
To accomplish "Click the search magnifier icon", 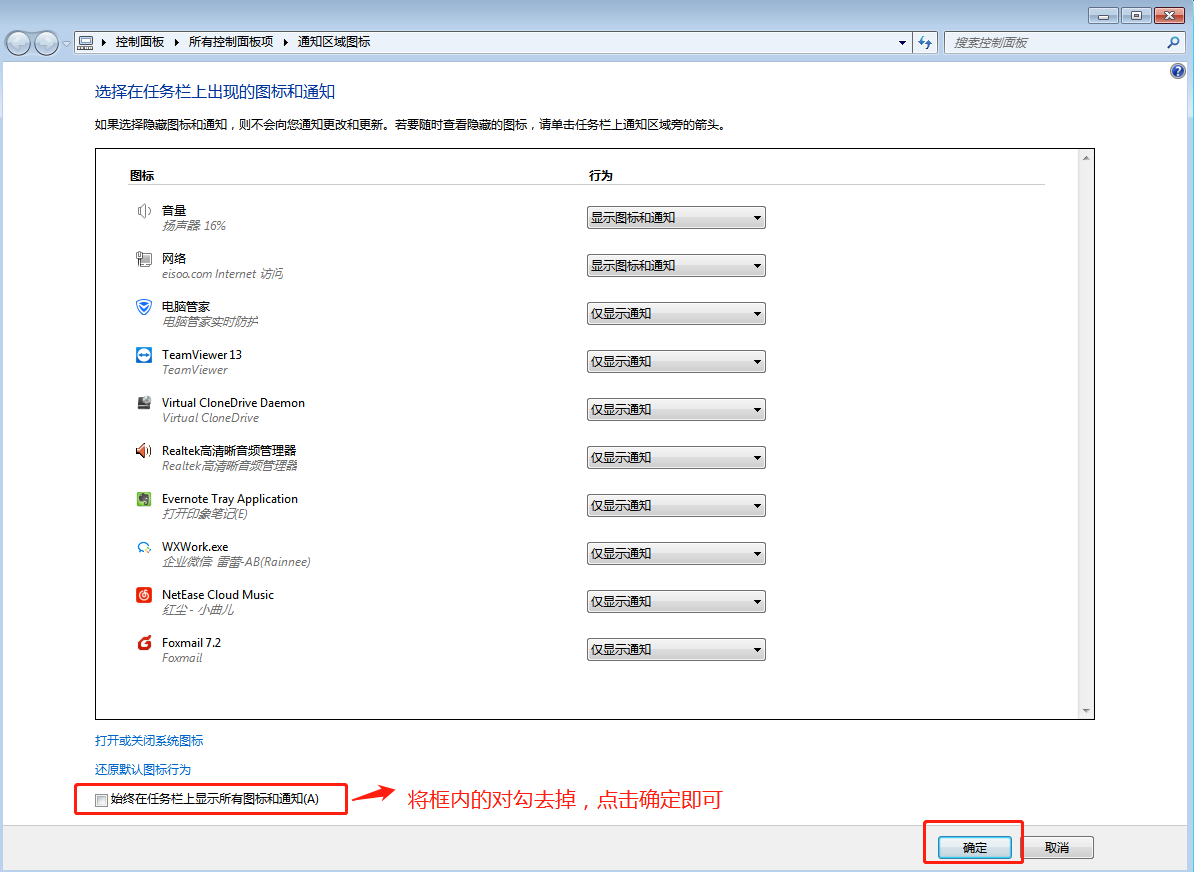I will (x=1173, y=43).
